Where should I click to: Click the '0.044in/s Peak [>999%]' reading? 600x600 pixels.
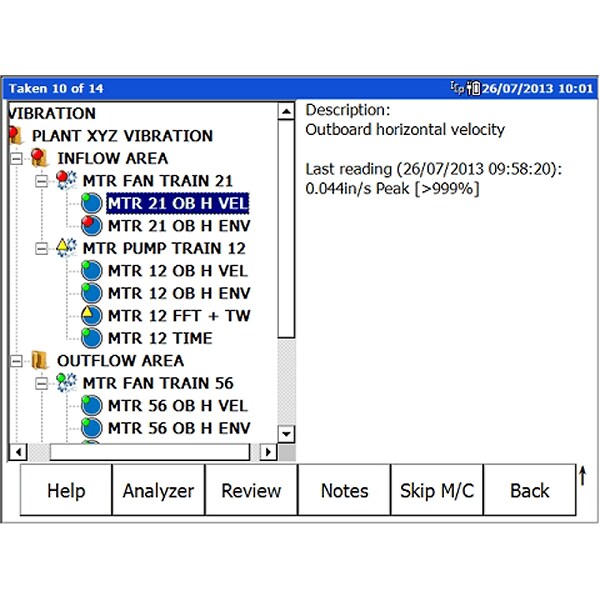[392, 189]
